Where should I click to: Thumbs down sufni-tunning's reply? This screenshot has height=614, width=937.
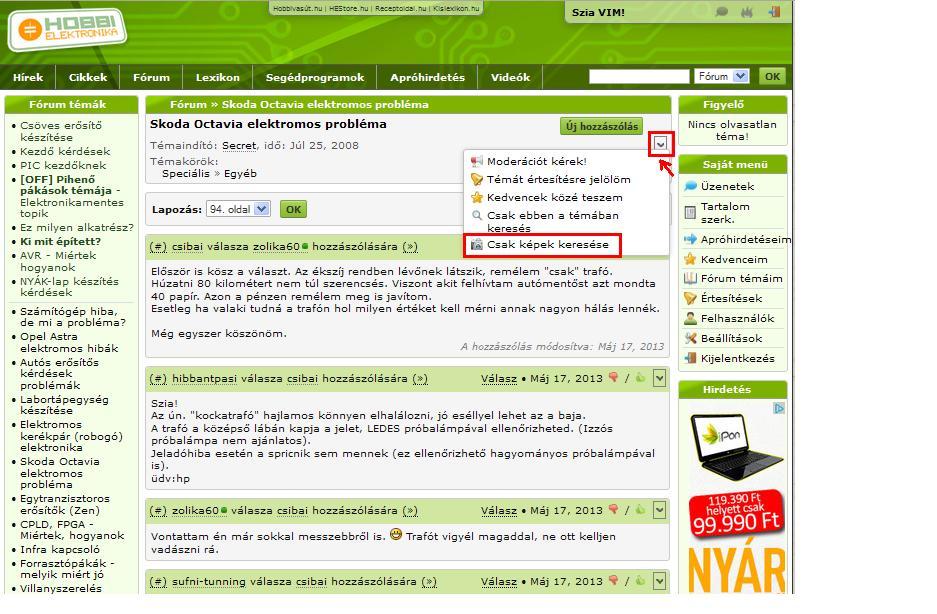coord(613,580)
